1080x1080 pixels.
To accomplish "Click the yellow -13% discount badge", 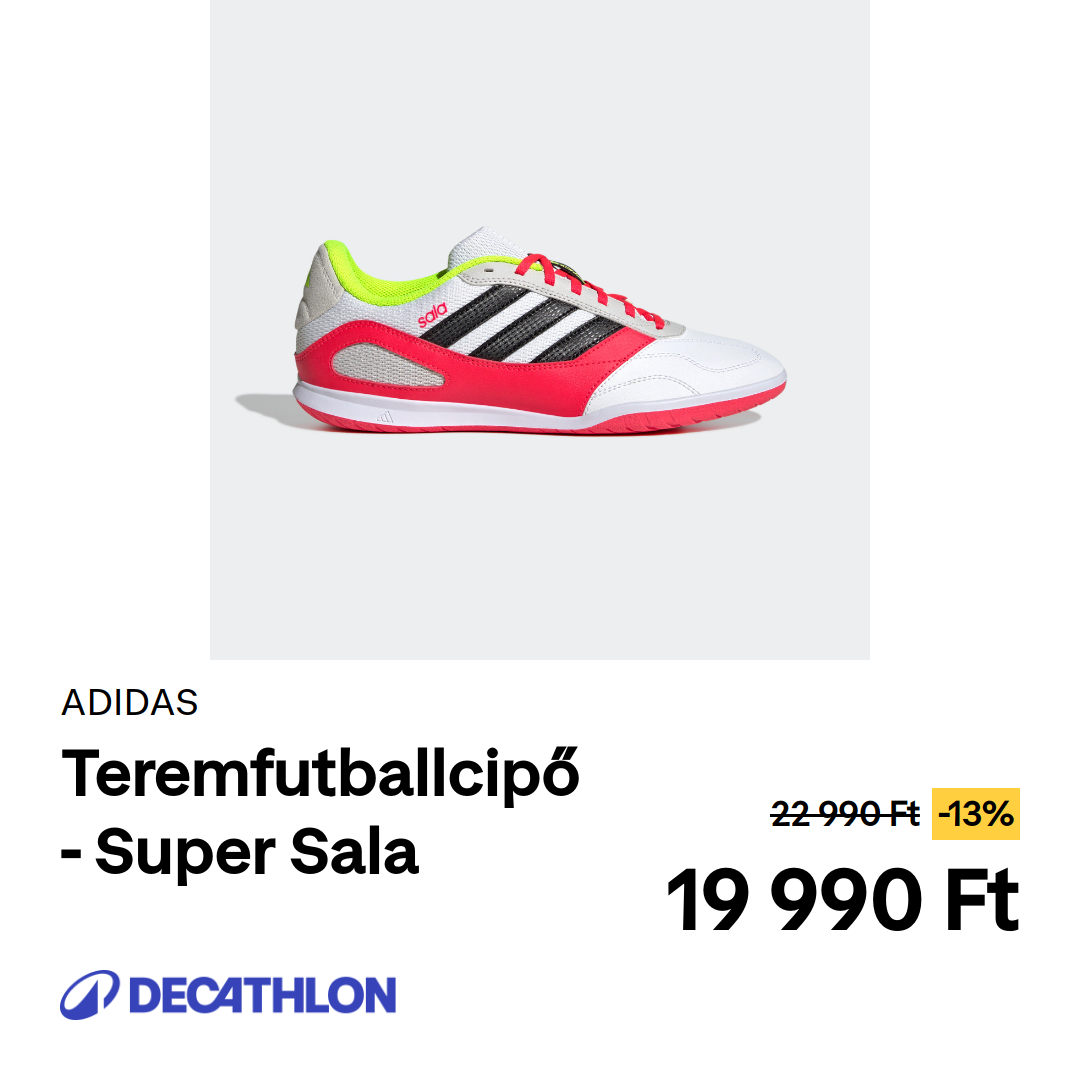I will coord(975,814).
